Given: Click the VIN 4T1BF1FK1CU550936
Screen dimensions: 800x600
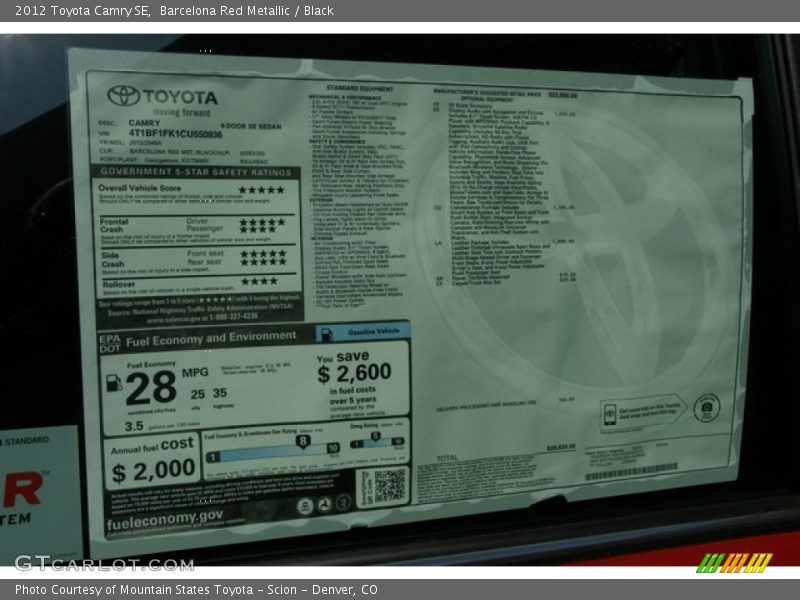Looking at the screenshot, I should [x=175, y=134].
